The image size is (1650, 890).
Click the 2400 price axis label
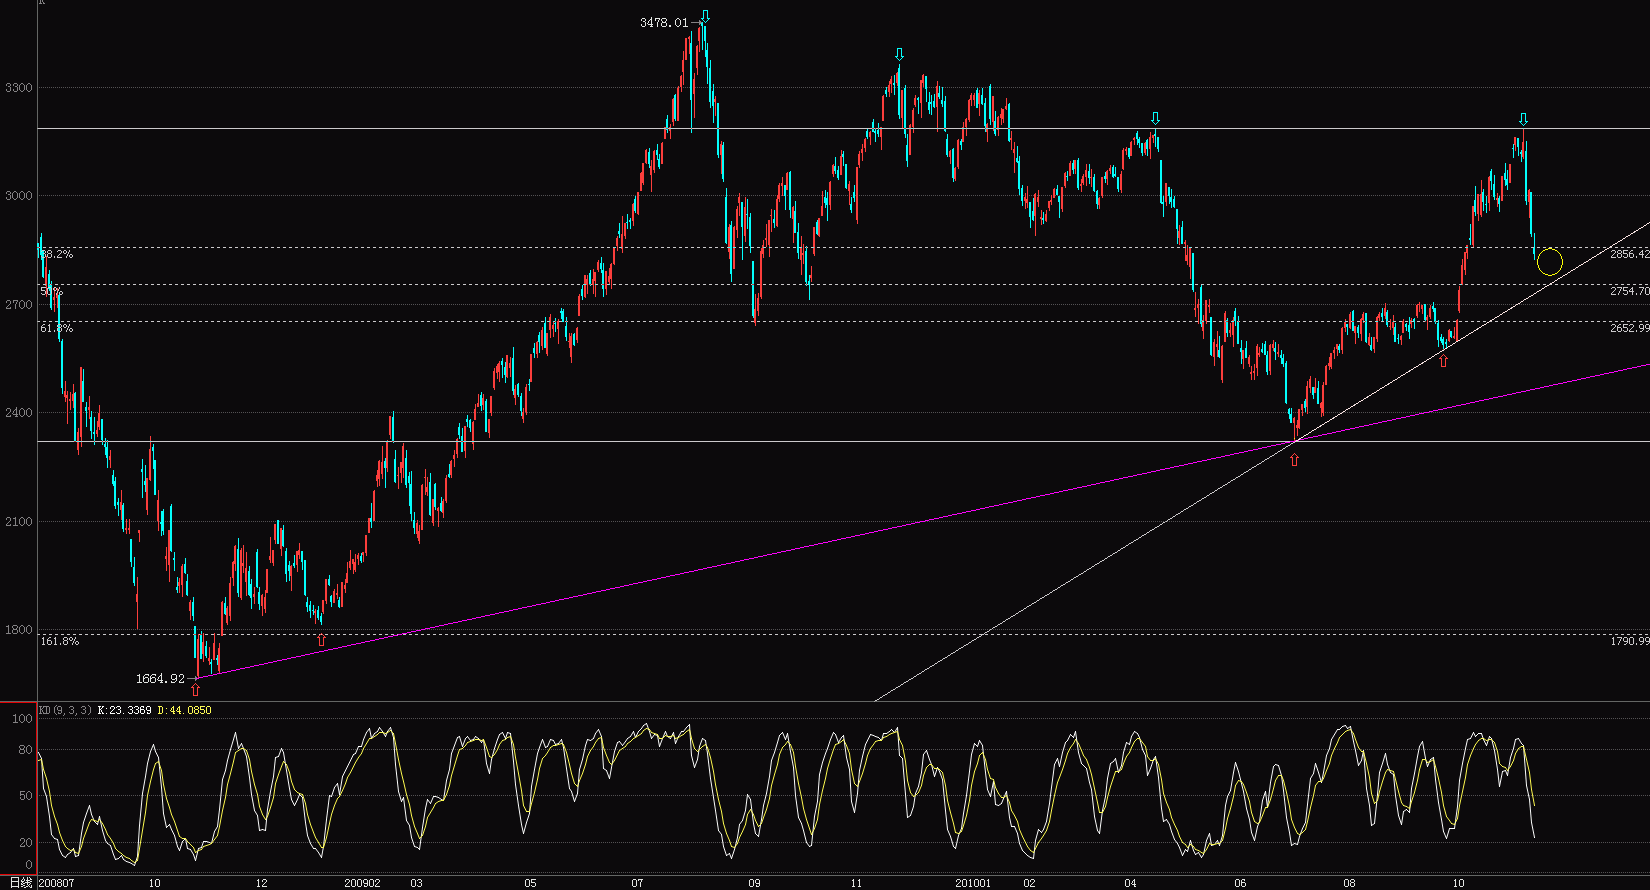coord(19,413)
